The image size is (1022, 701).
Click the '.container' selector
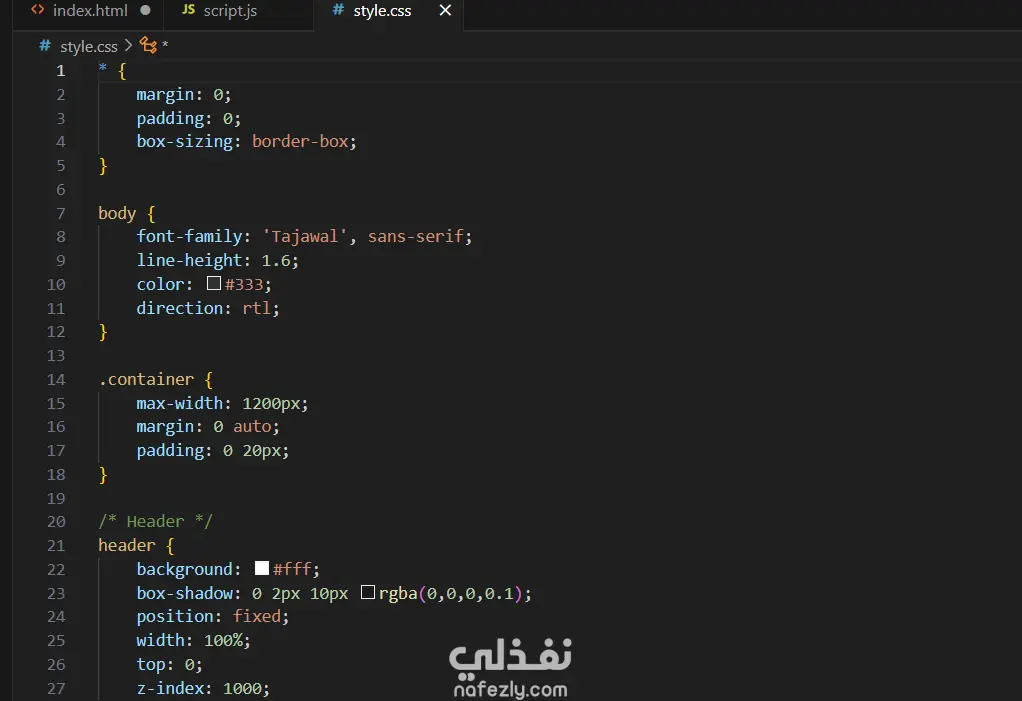(x=146, y=379)
